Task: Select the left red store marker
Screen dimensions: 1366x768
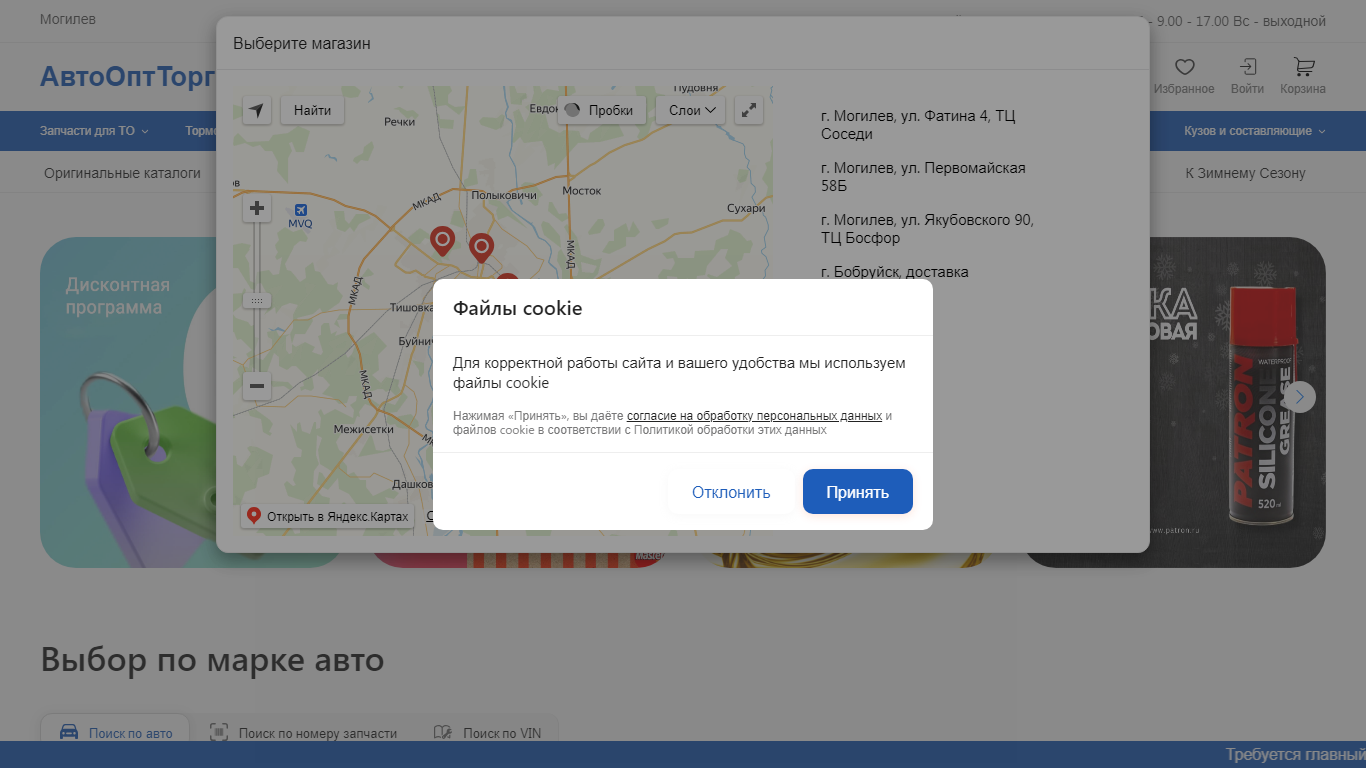Action: (x=442, y=241)
